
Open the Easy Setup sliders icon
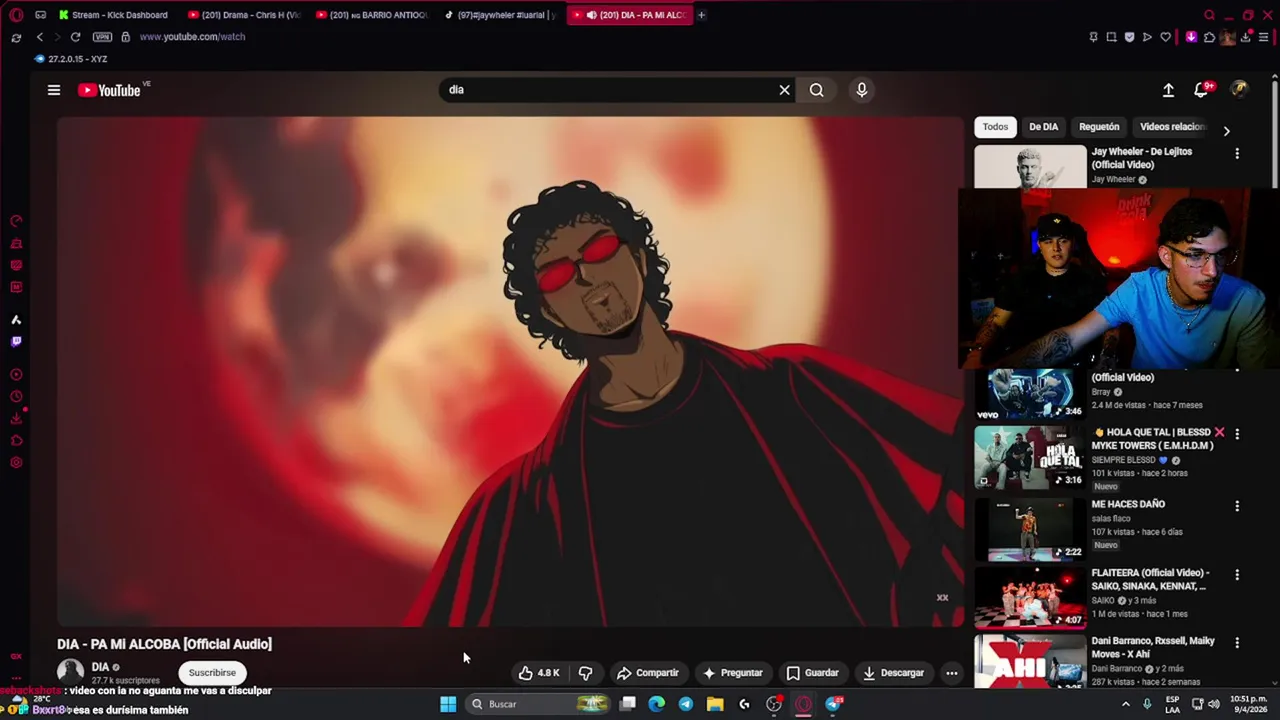pos(1264,37)
